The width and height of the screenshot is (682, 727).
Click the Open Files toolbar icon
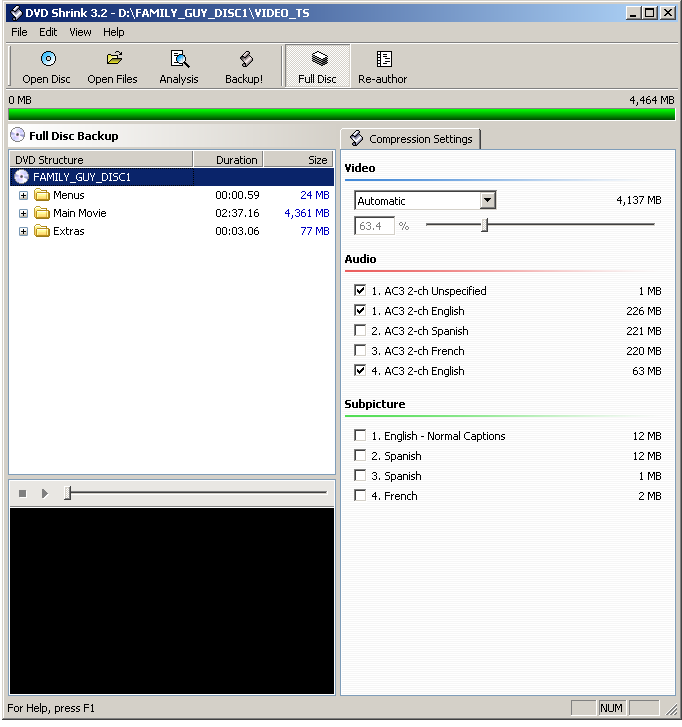tap(114, 59)
